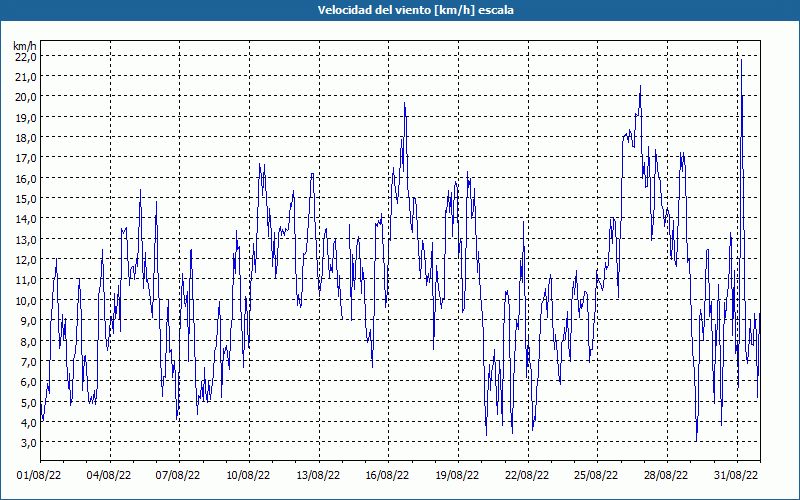Click the 28/08/22 date label

[666, 476]
